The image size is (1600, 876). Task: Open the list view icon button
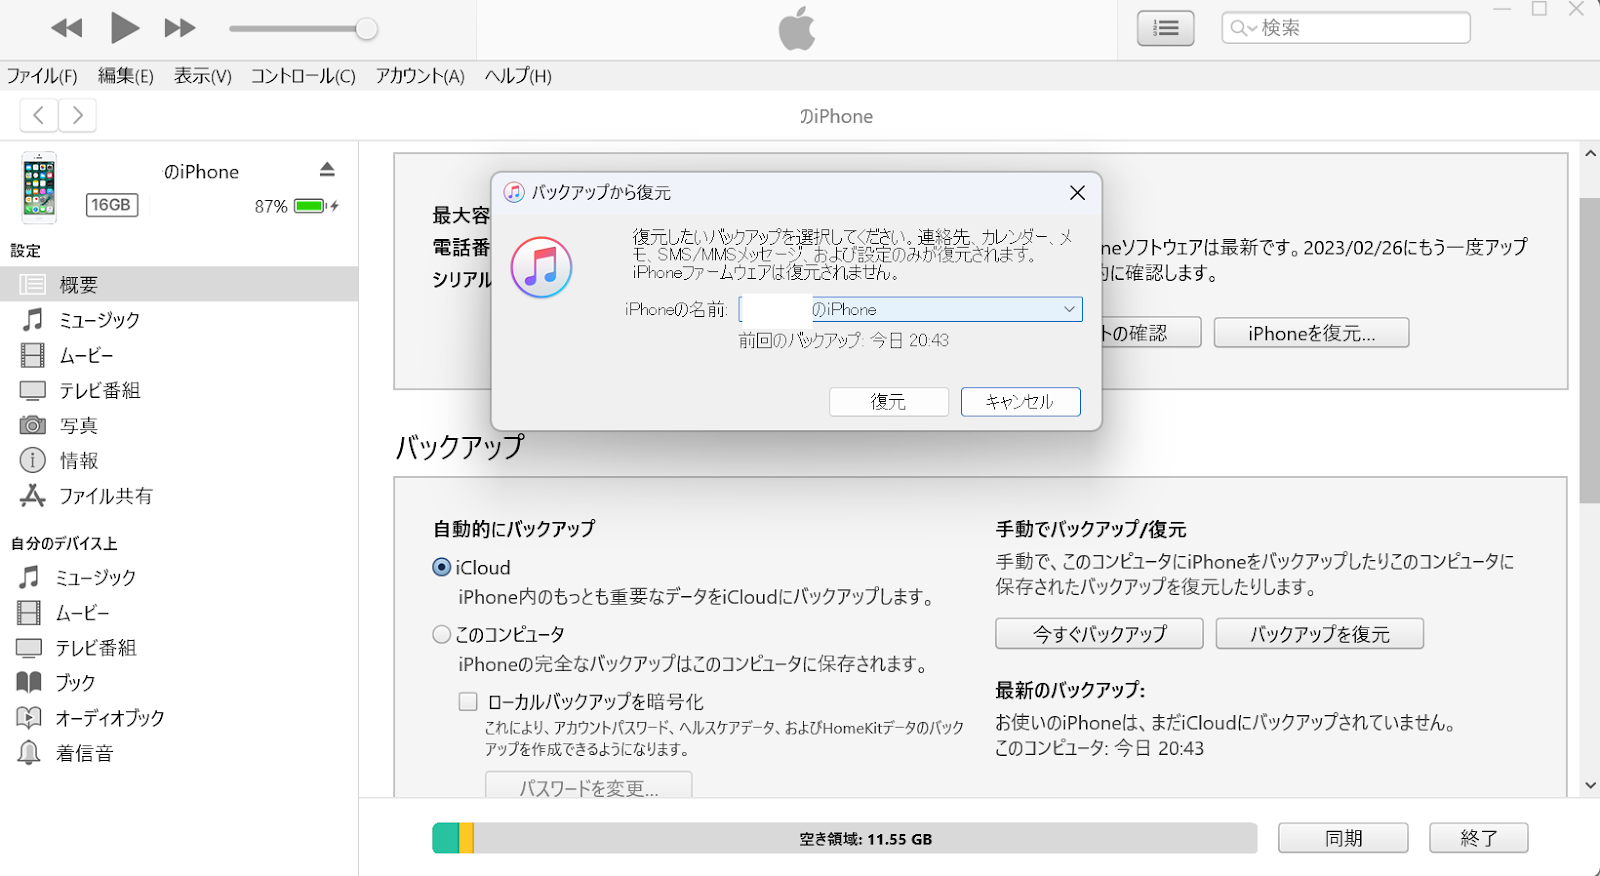click(x=1165, y=28)
